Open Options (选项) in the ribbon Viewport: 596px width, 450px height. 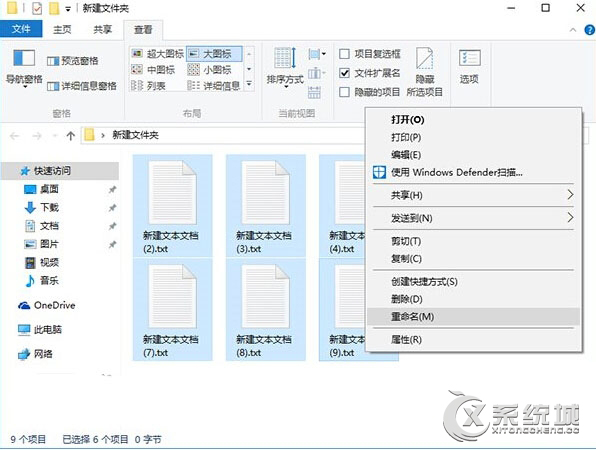(x=469, y=67)
